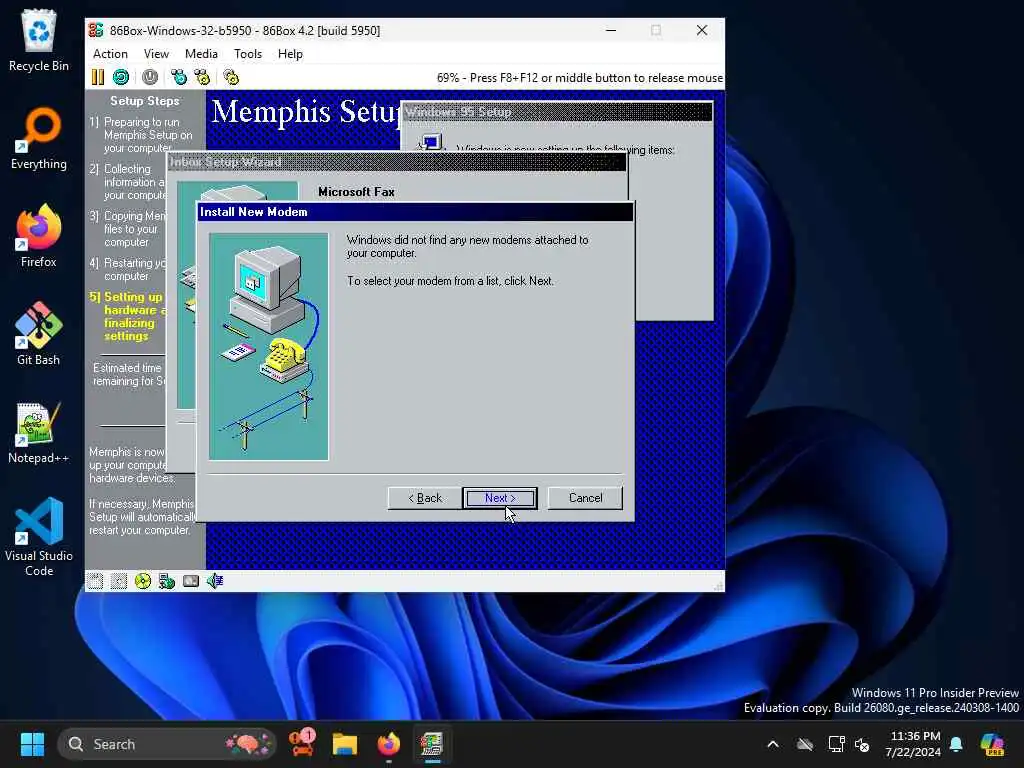
Task: Click the OneDrive cloud tray icon
Action: (x=805, y=744)
